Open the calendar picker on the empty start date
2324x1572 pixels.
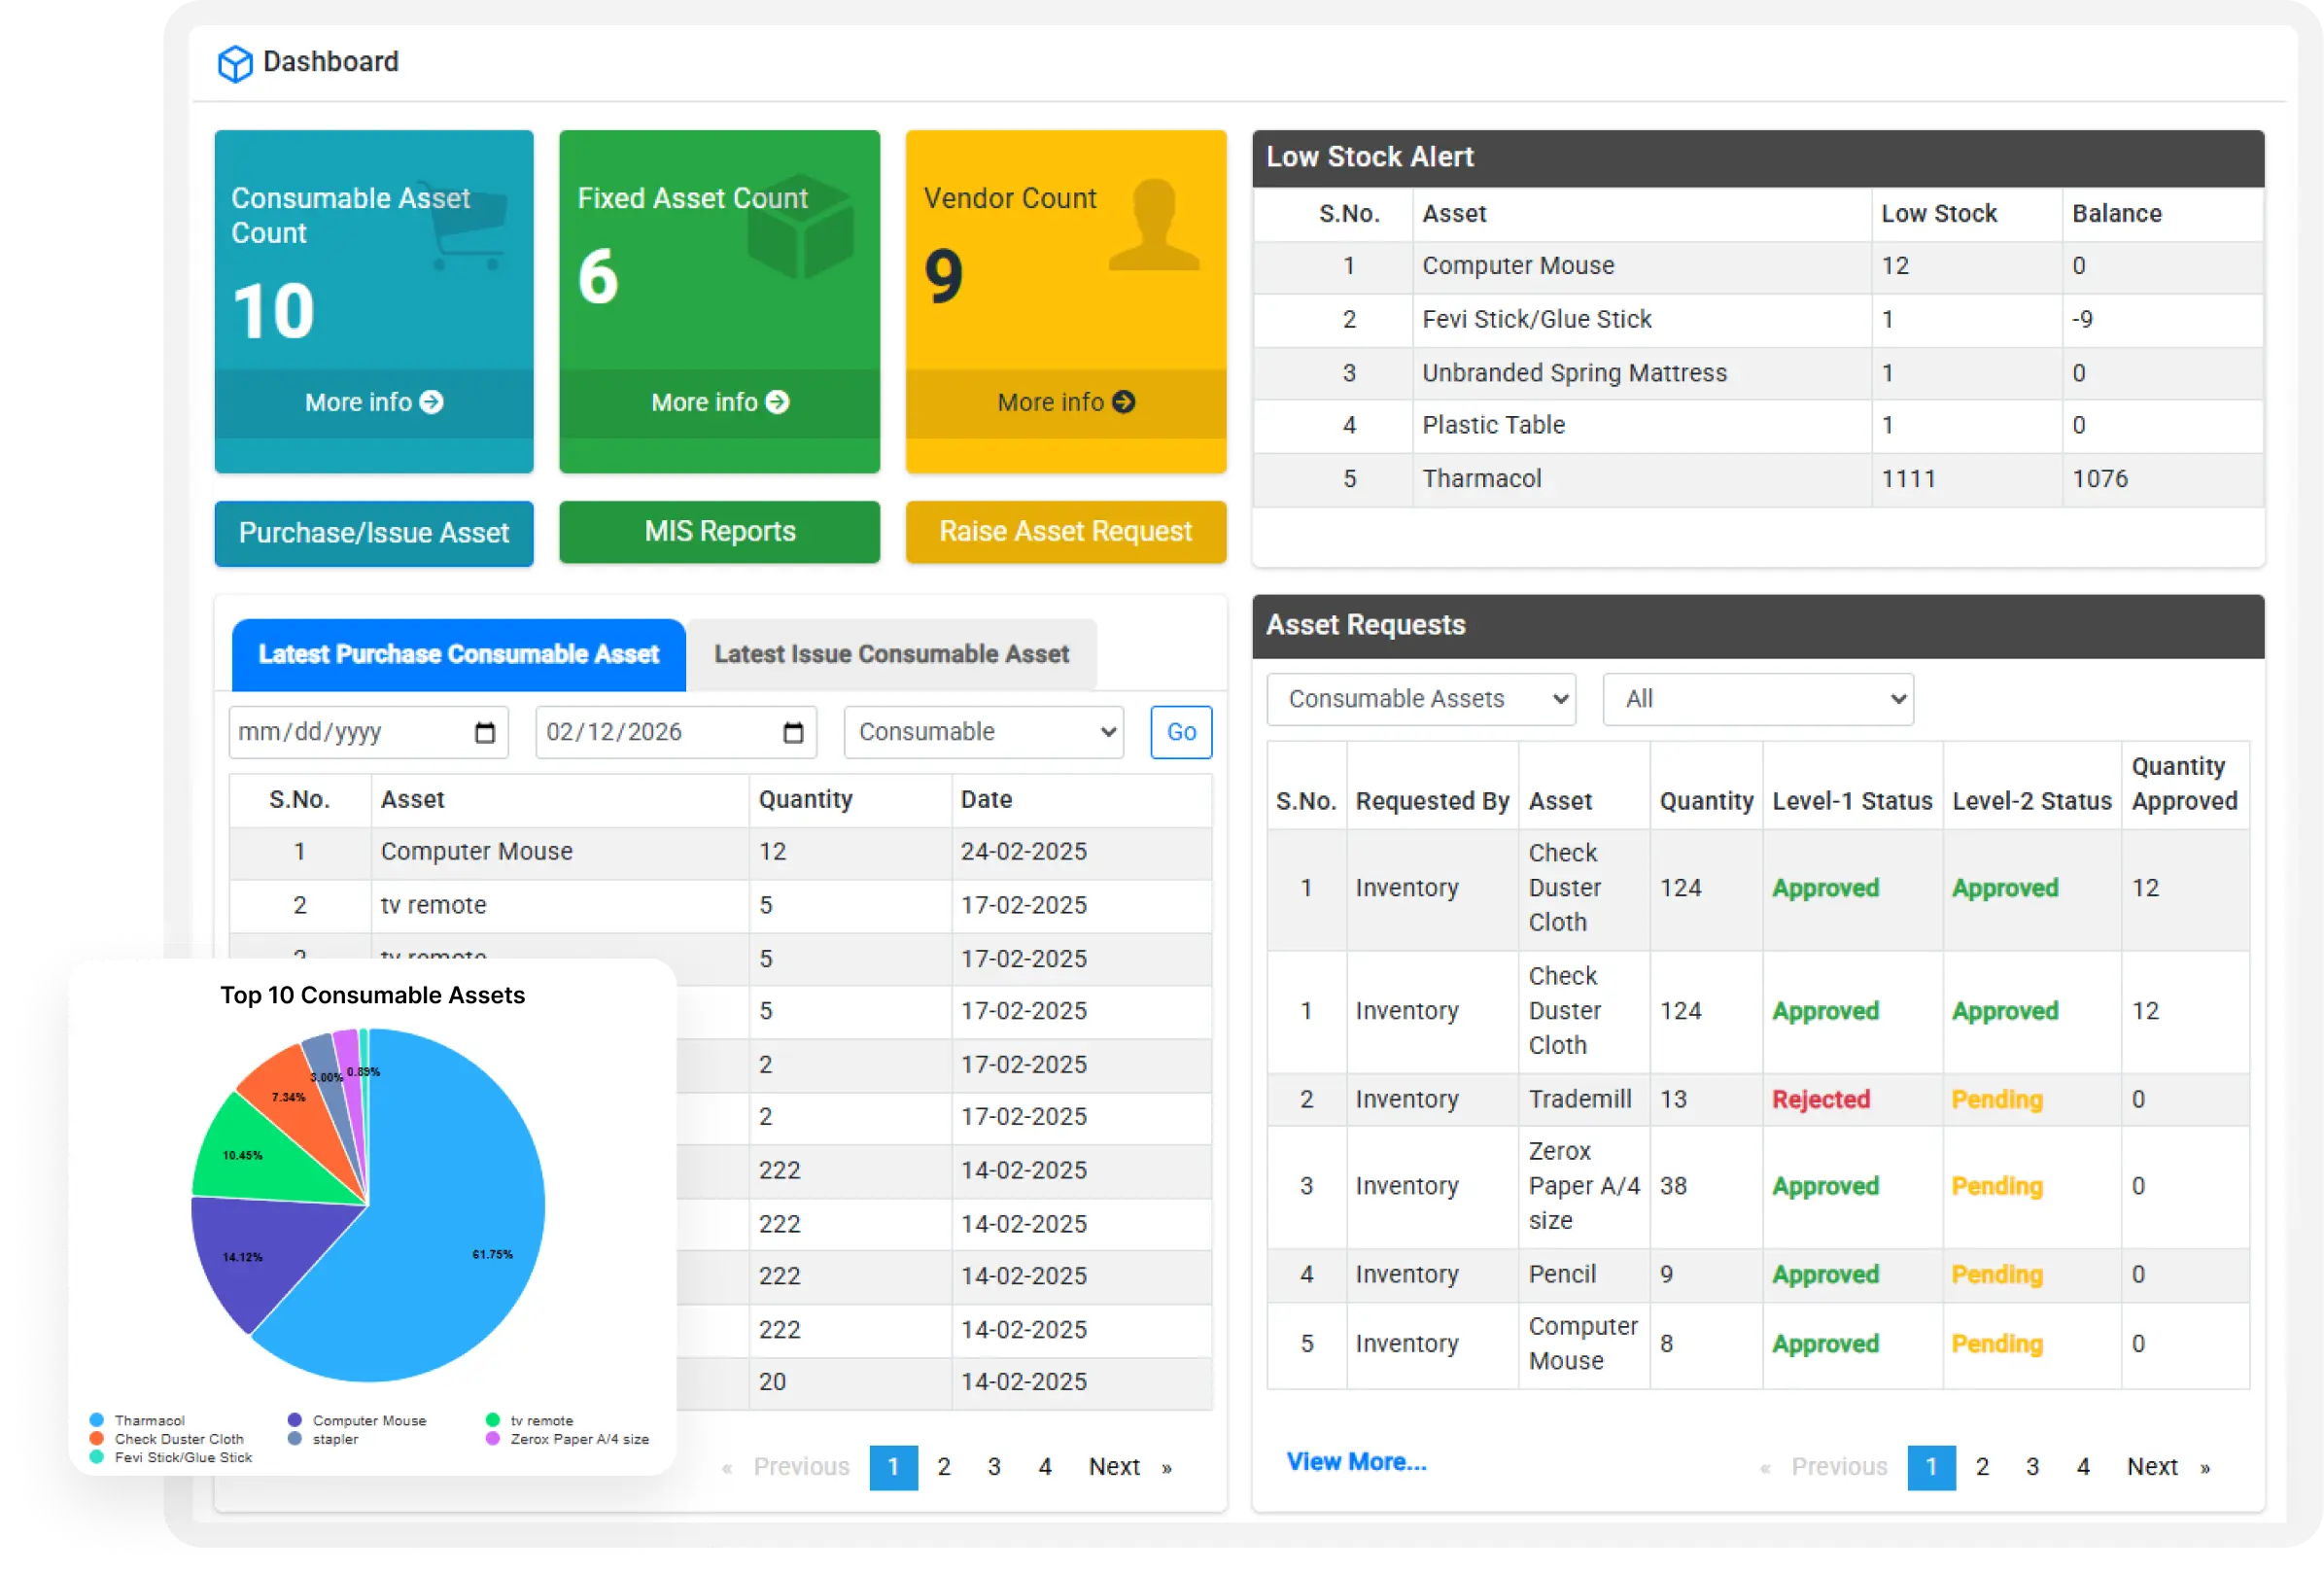click(485, 733)
